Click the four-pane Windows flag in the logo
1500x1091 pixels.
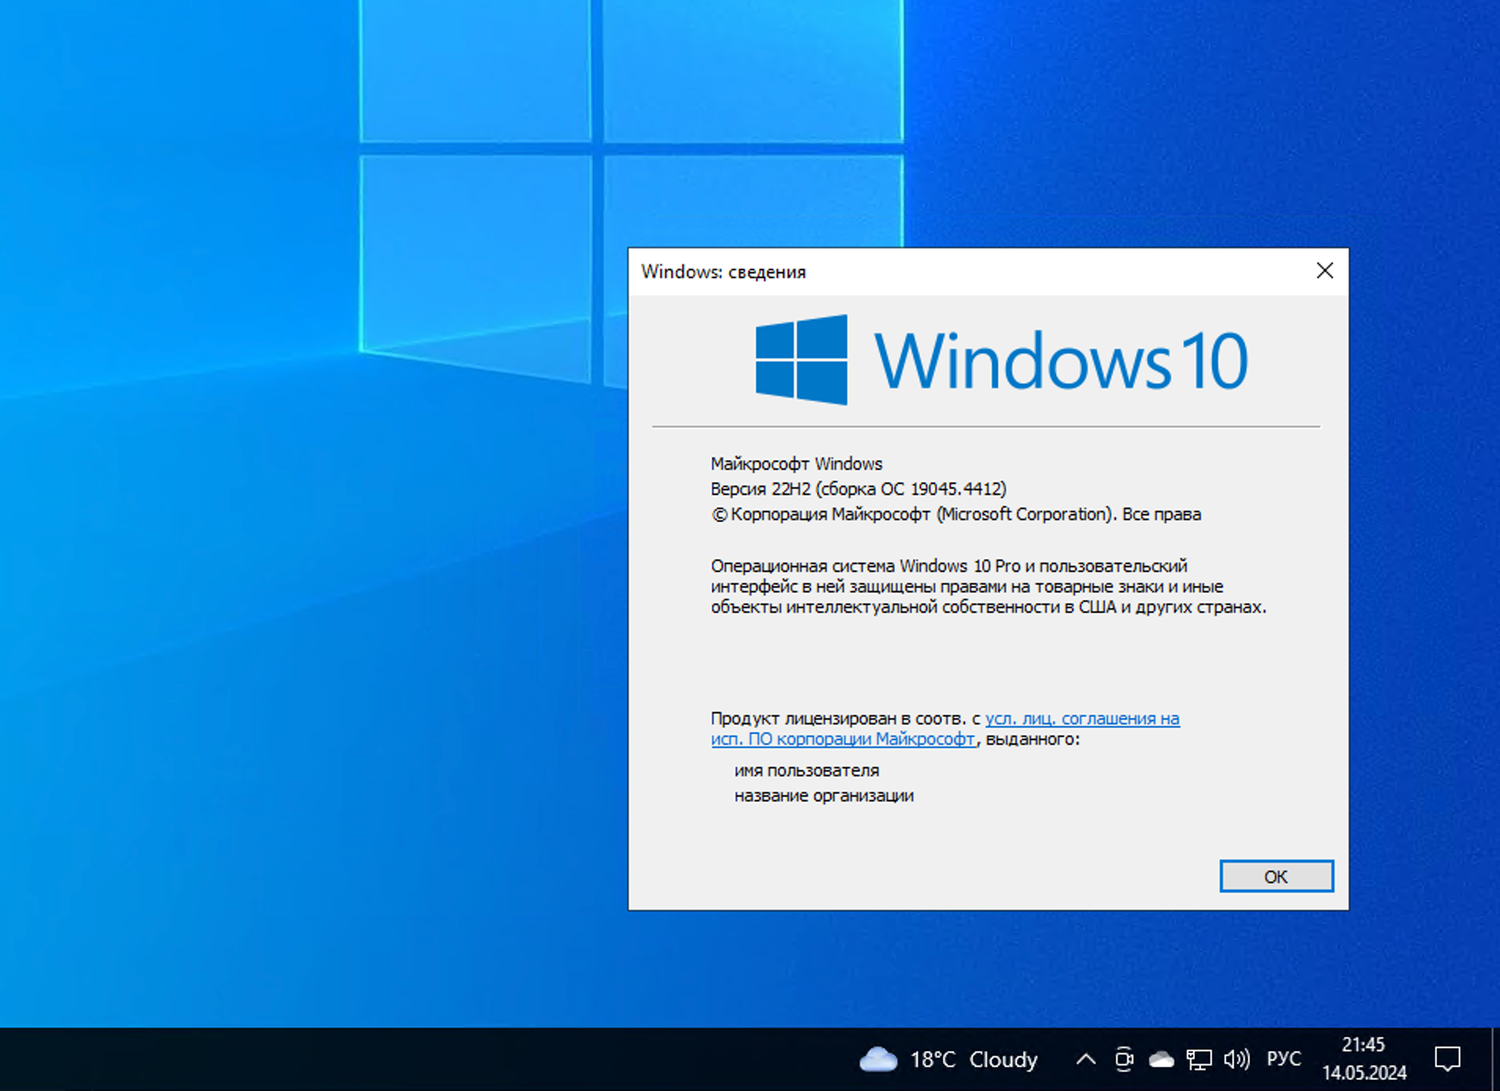click(799, 360)
